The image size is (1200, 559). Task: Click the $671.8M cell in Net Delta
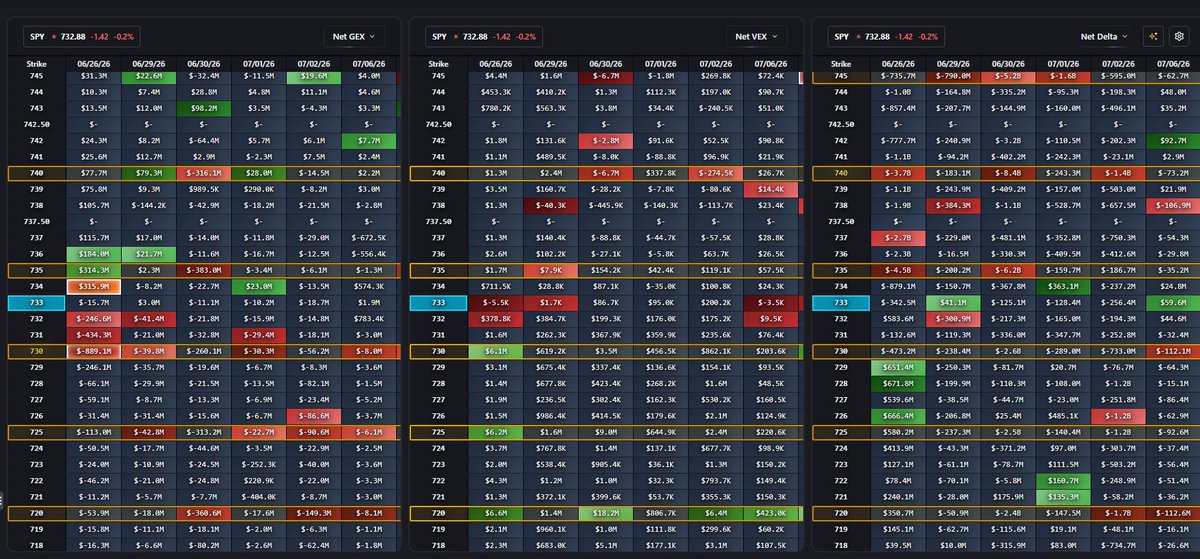click(898, 383)
